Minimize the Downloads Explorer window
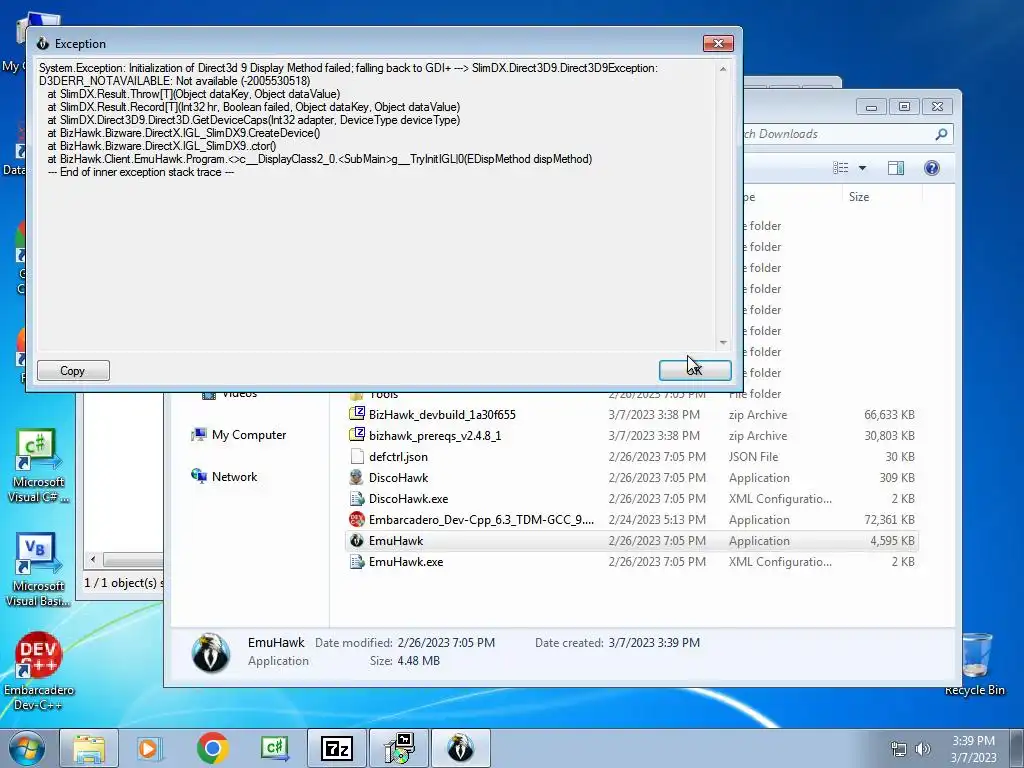 (x=871, y=106)
